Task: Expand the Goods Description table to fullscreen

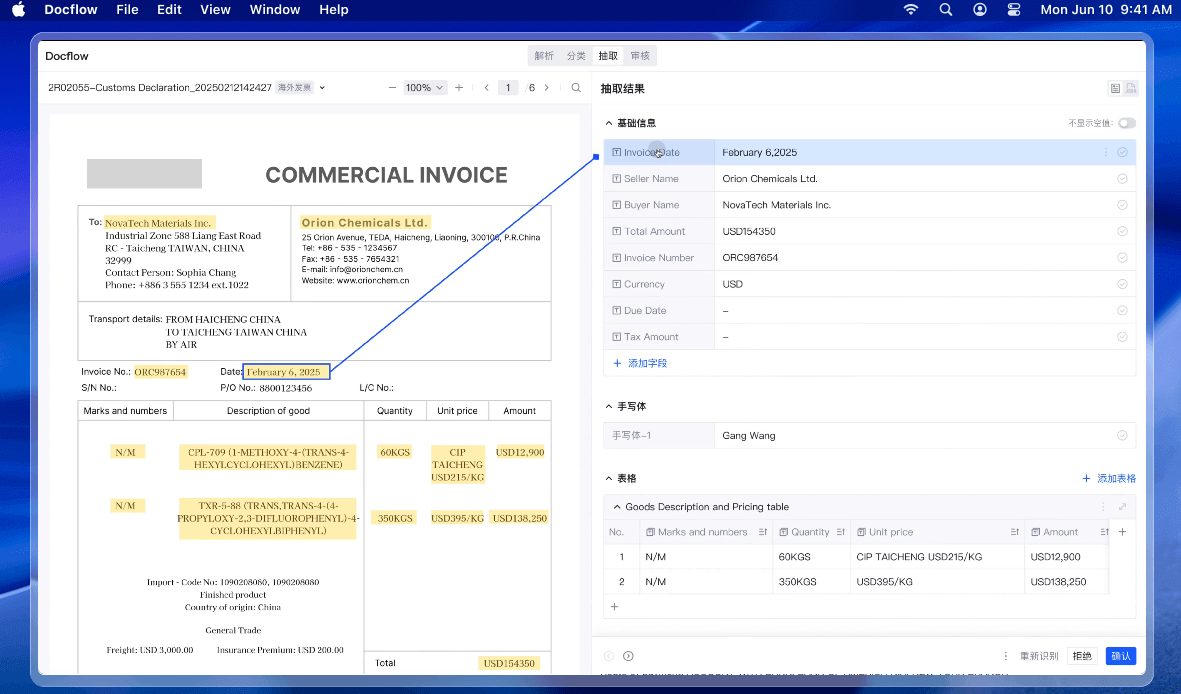Action: point(1122,507)
